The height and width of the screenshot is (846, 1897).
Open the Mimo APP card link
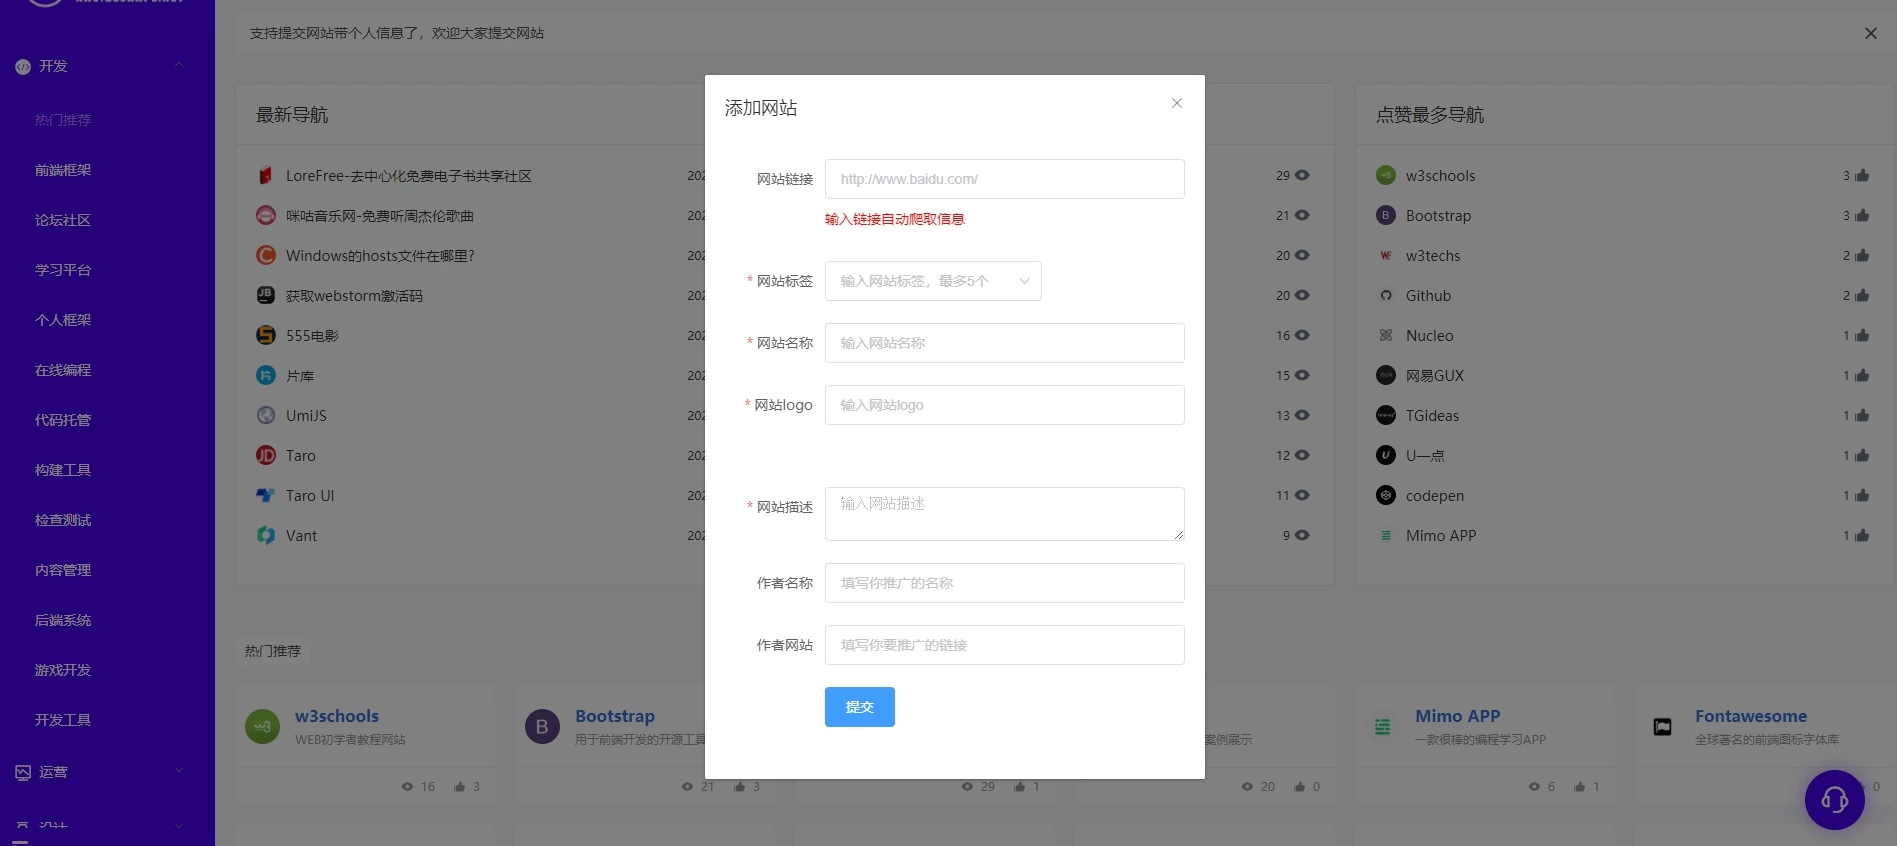point(1457,716)
